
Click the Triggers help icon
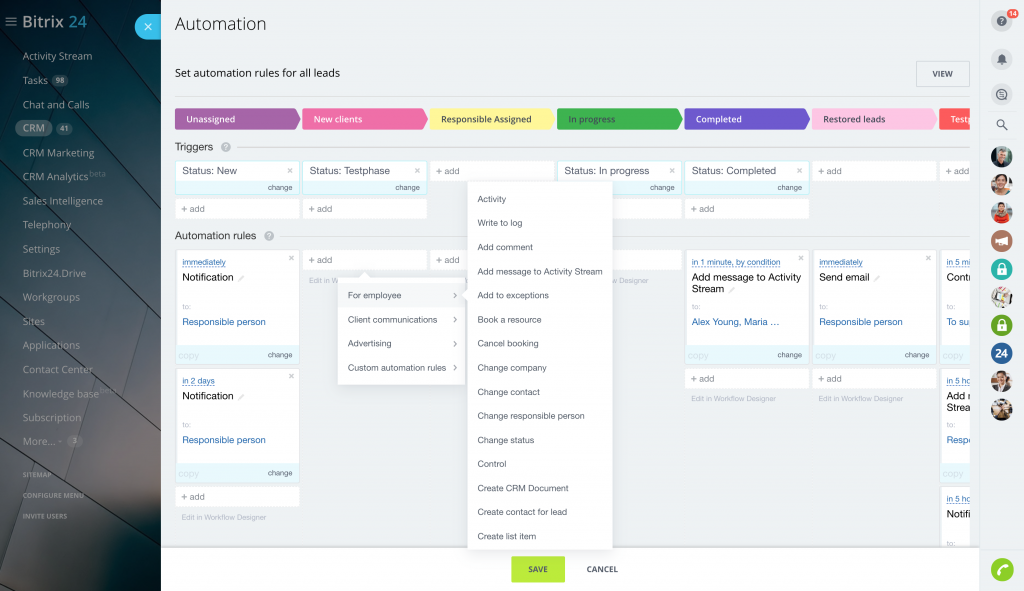coord(226,148)
